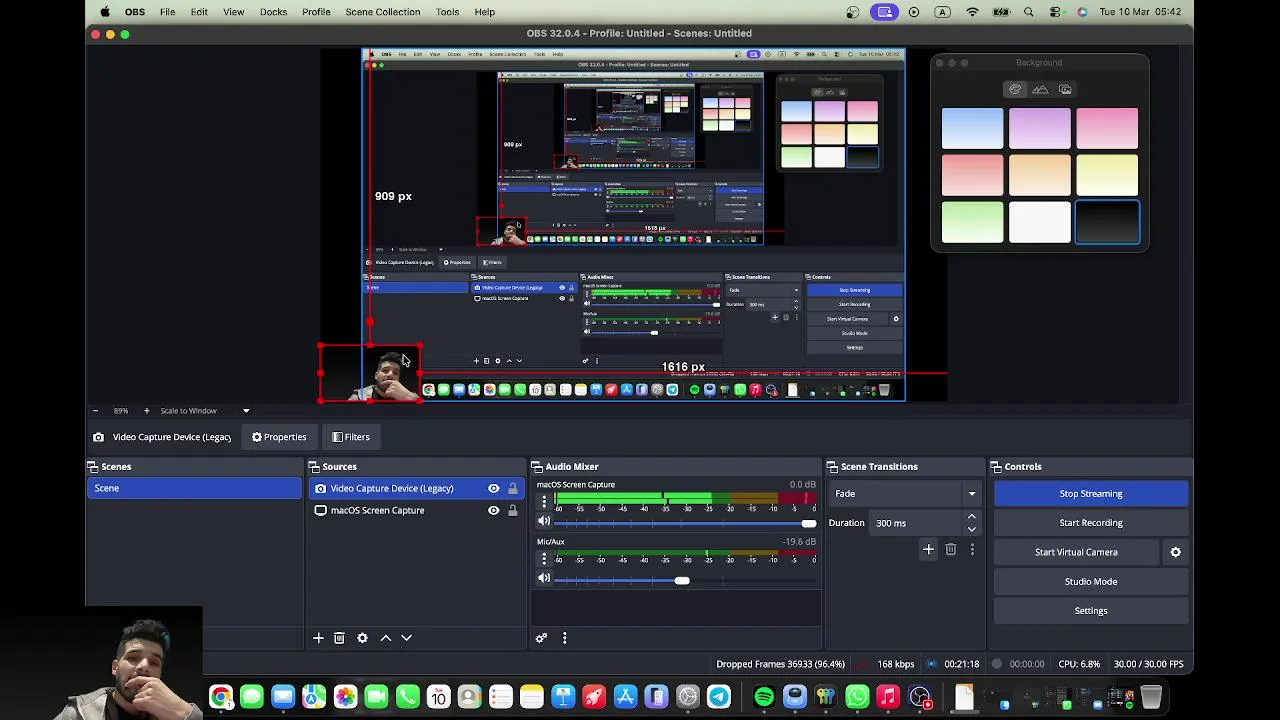Select photo gallery tab in Background window
The image size is (1280, 720).
pos(1065,90)
